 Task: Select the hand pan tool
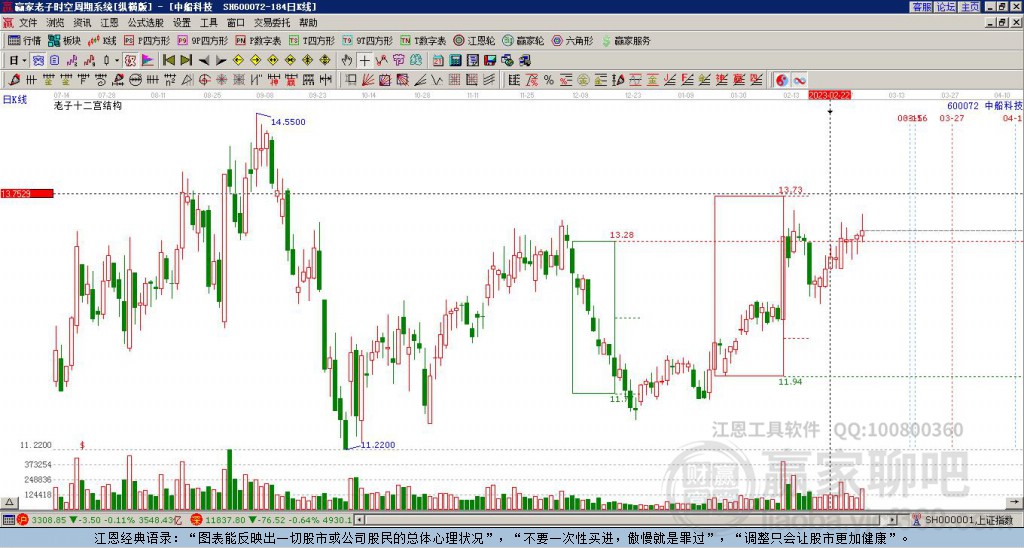pyautogui.click(x=347, y=61)
